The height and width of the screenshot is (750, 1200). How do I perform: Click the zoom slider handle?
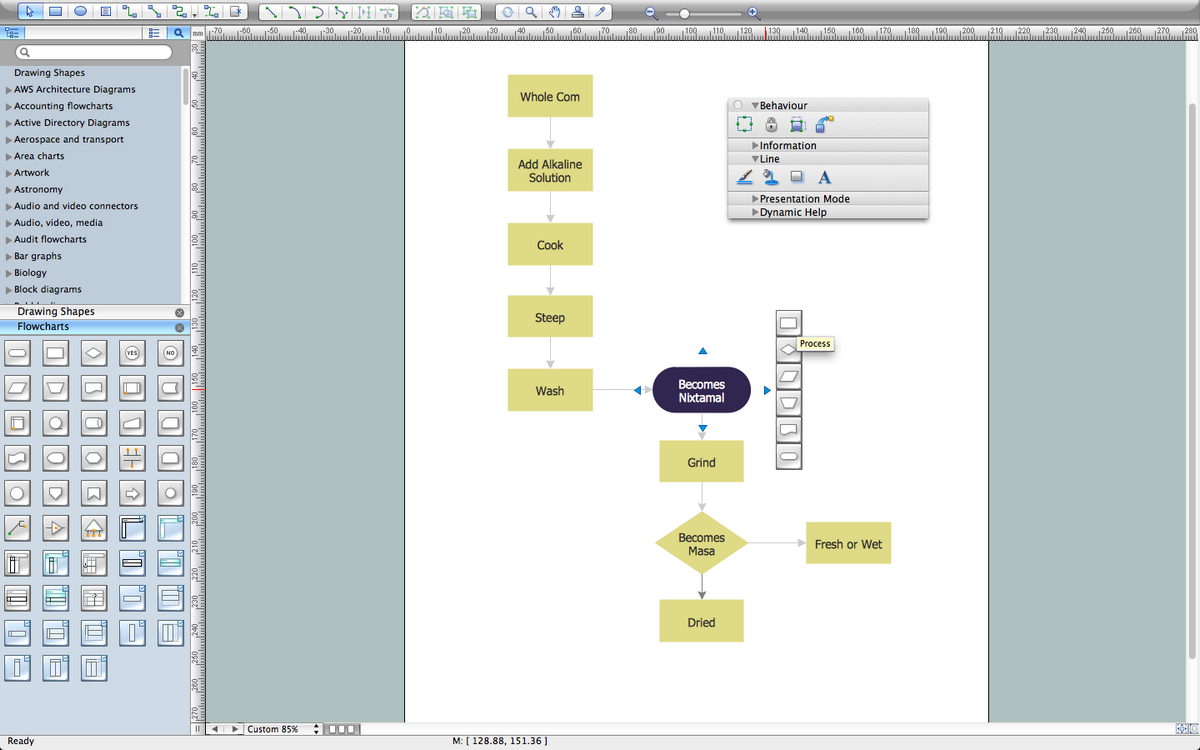(684, 14)
